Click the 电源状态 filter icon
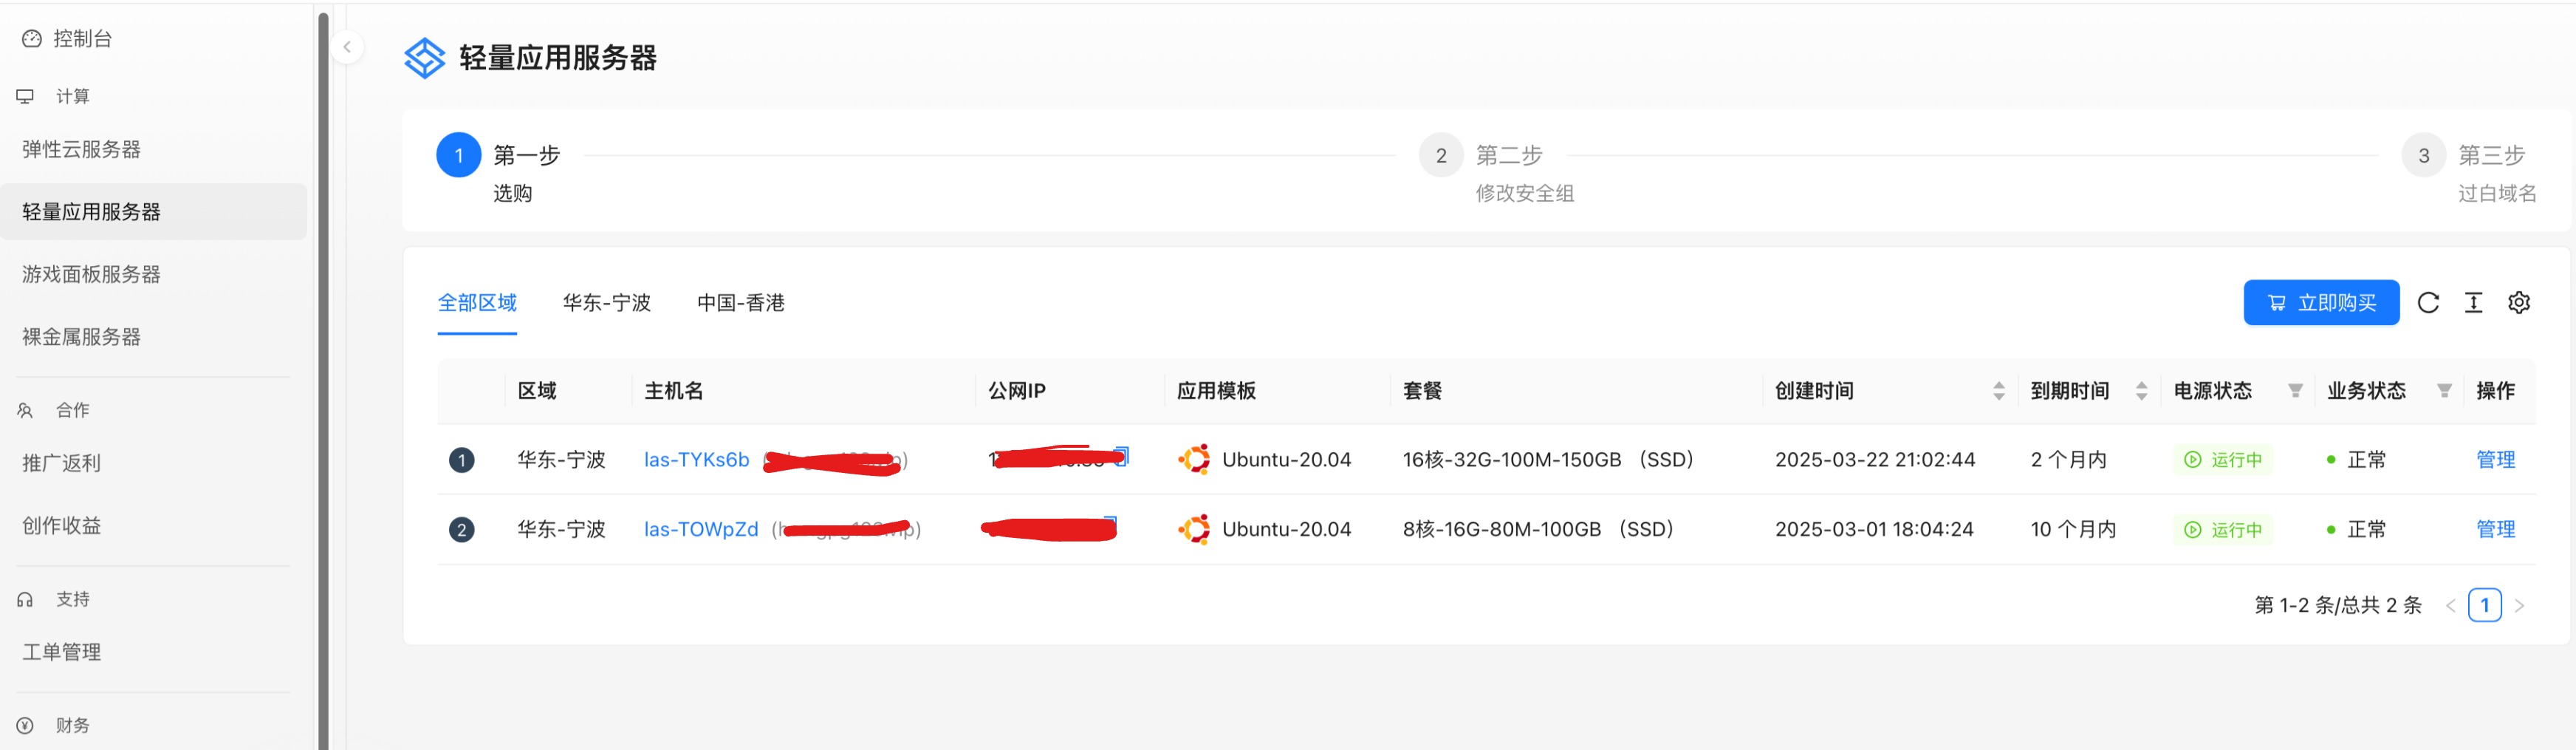Screen dimensions: 2576x750 coord(2295,391)
